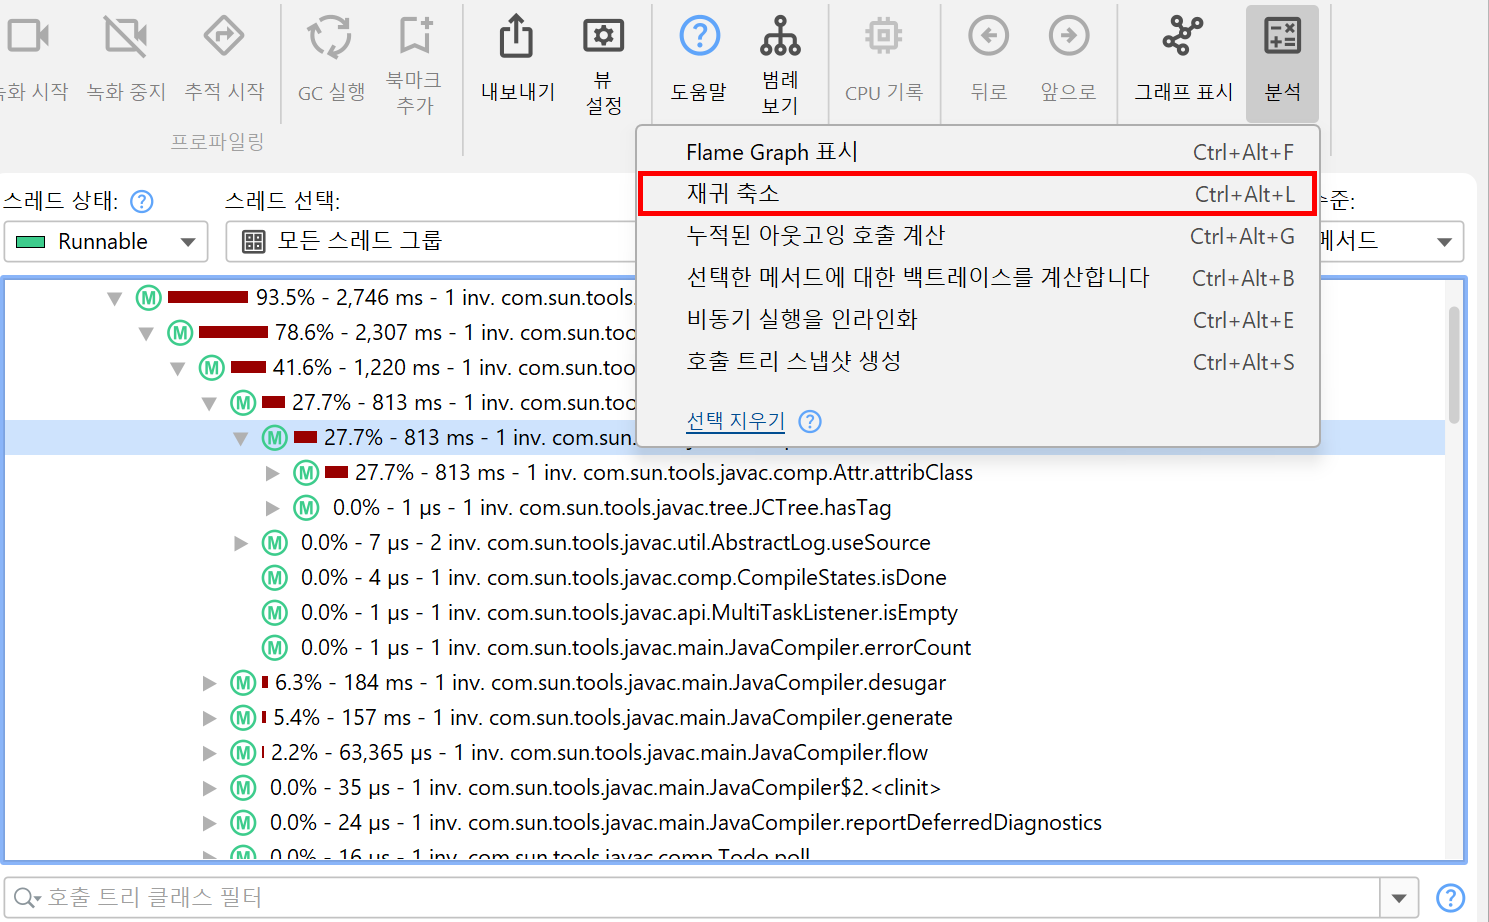Select the JavaCompiler.generate row text
The height and width of the screenshot is (922, 1489).
(613, 718)
